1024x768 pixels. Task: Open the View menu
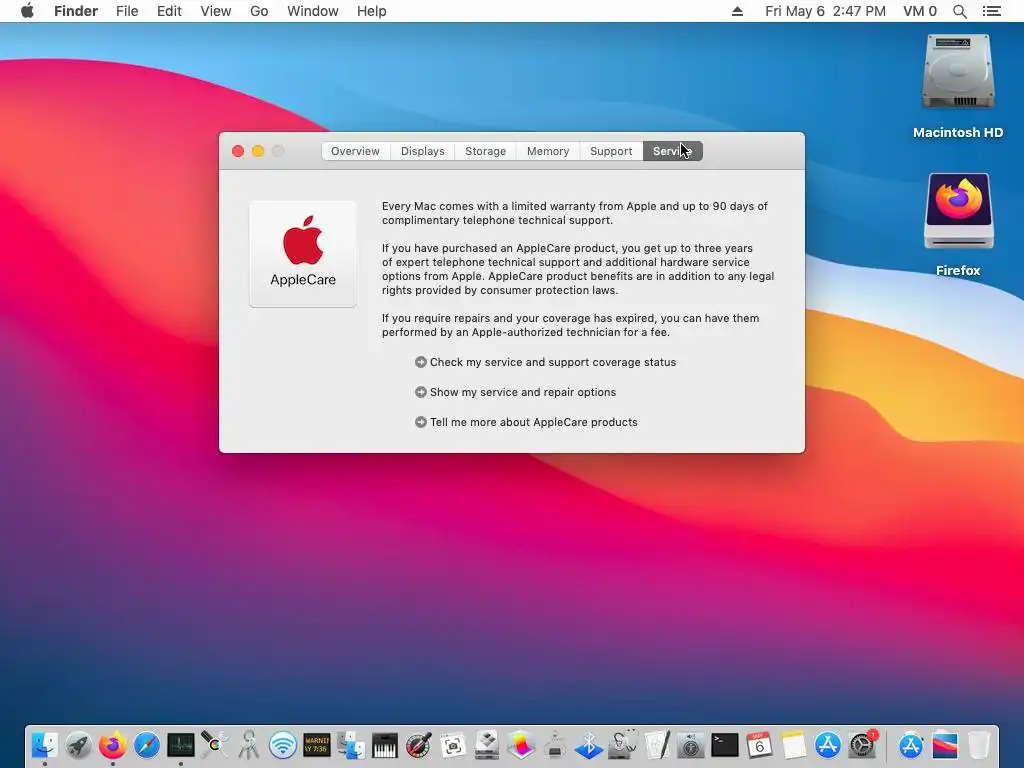(x=216, y=11)
